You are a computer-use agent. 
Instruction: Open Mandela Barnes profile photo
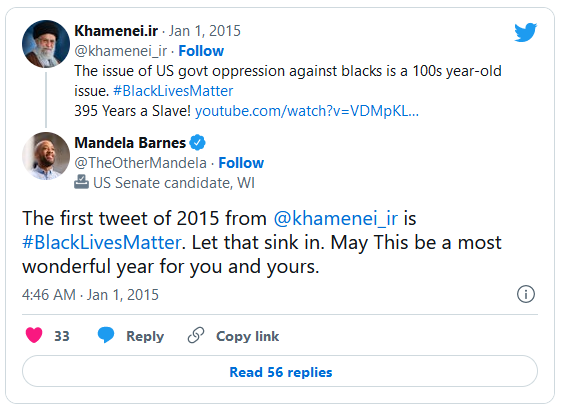point(46,156)
